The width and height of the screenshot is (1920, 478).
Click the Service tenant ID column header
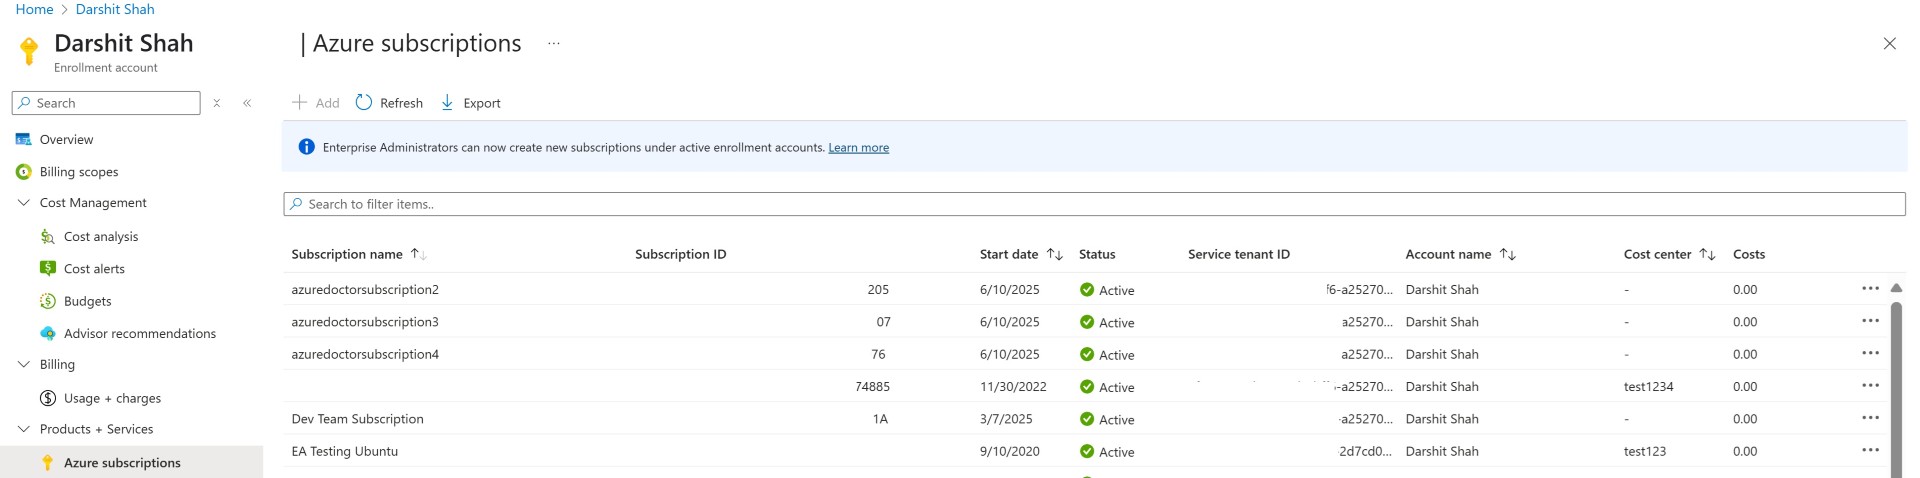click(1239, 254)
